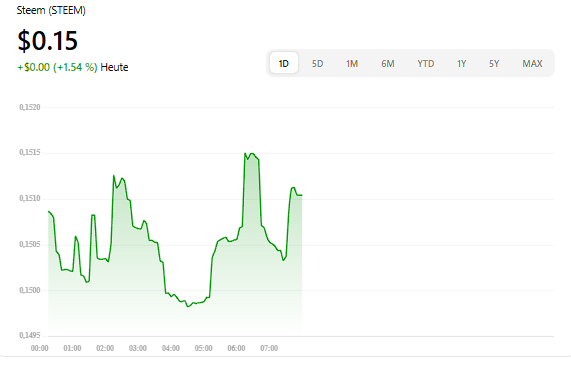Select the 5Y time range

coord(494,64)
